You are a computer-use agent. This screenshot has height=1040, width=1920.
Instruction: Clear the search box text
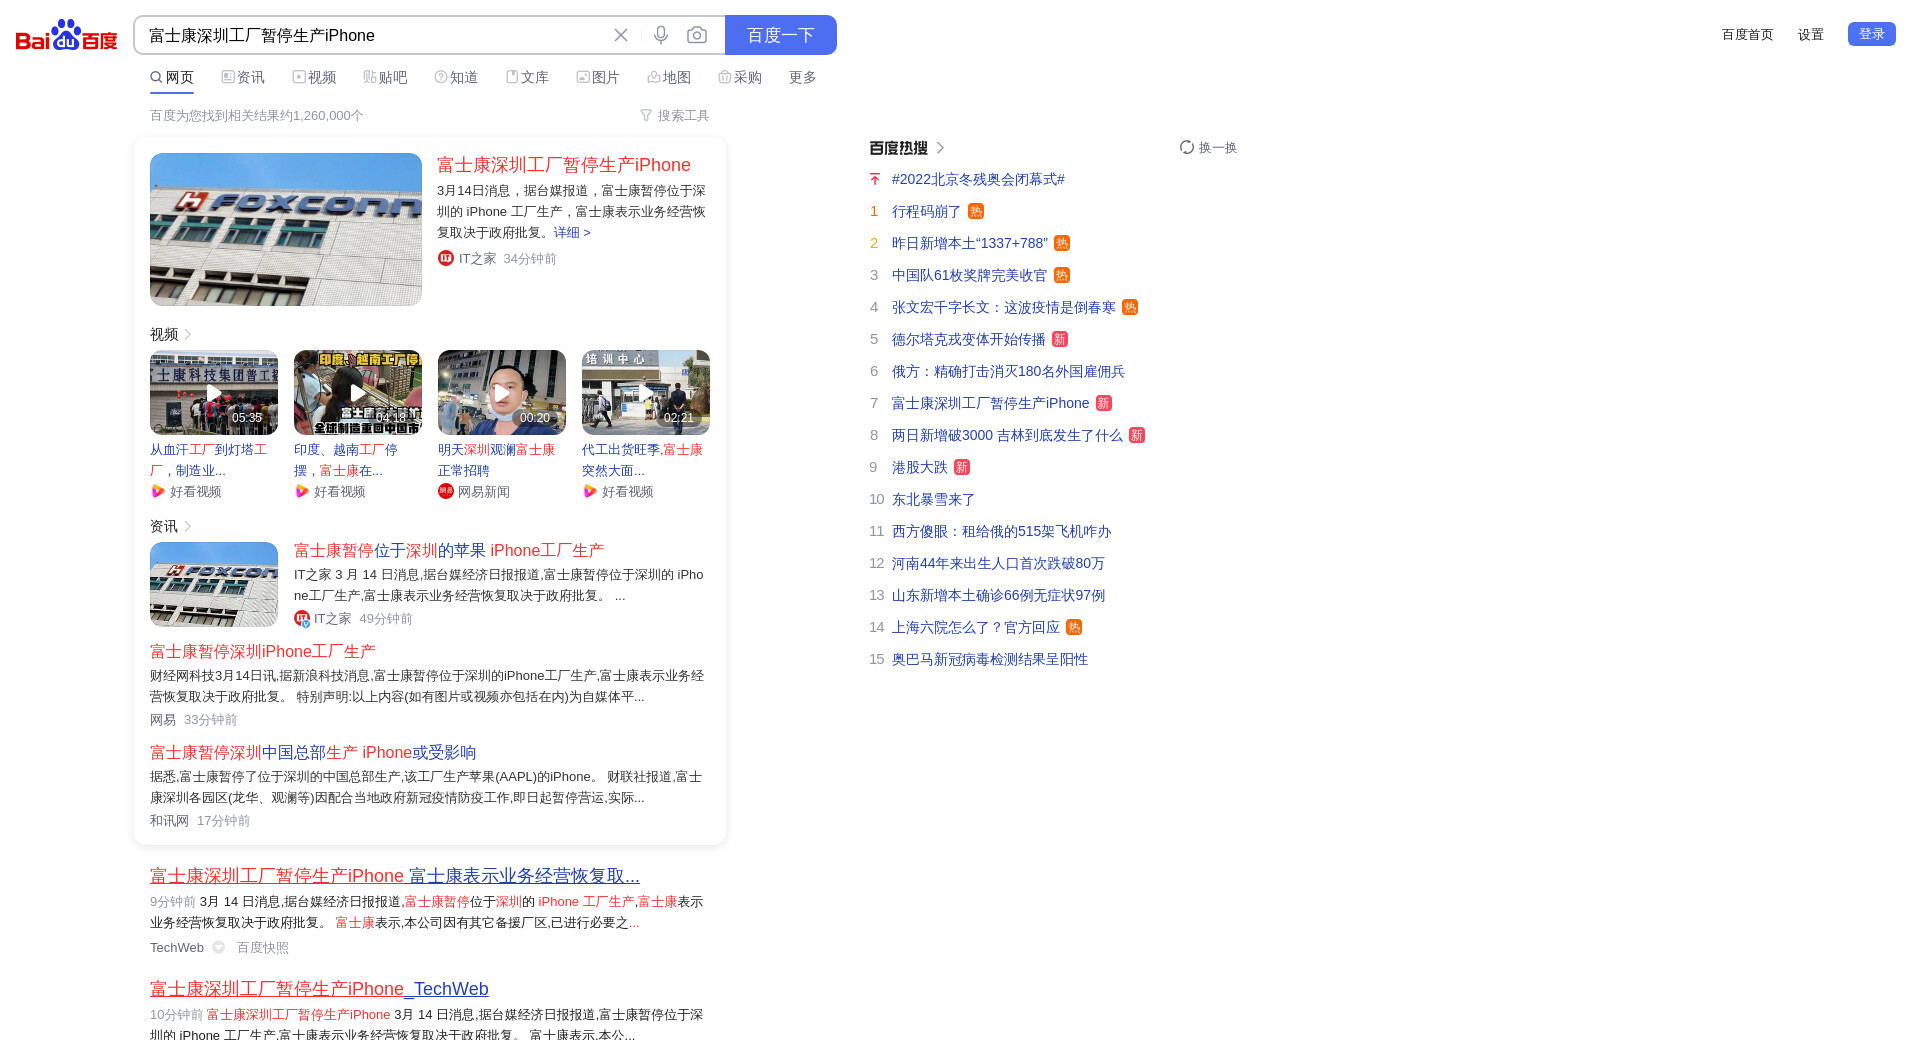pos(621,35)
